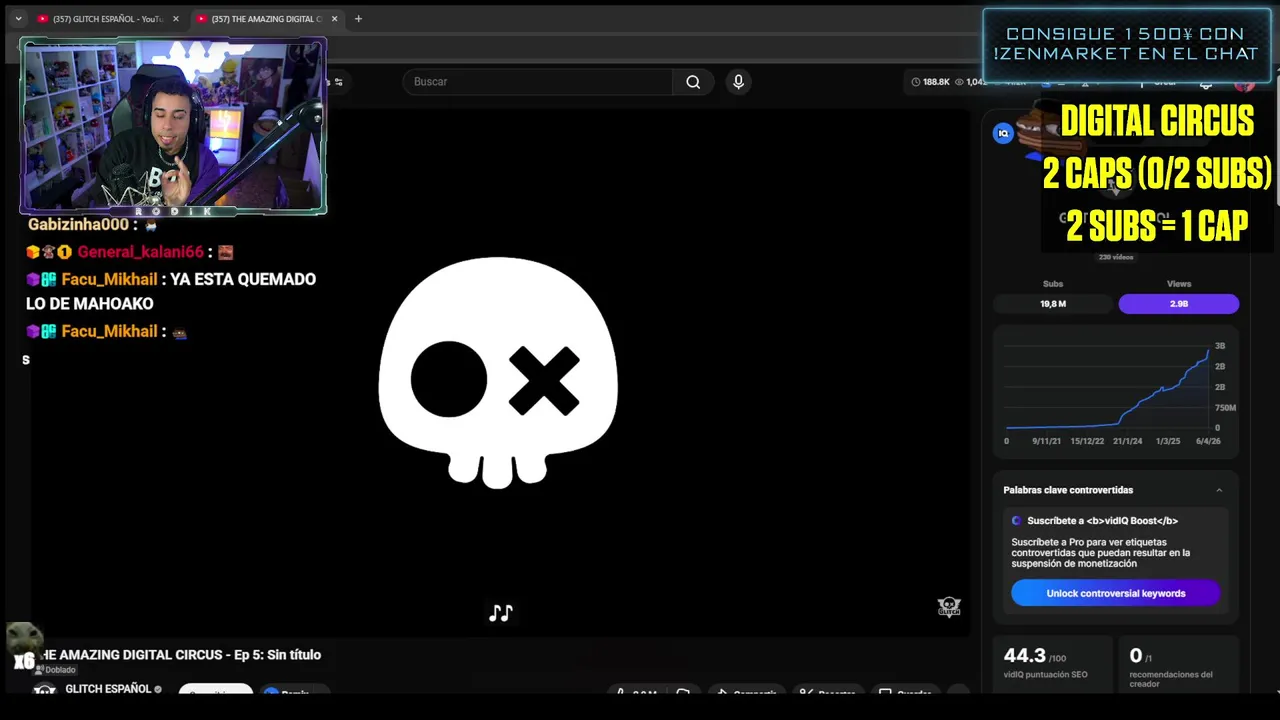Open the GLITCH ESPAÑOL channel name link
This screenshot has height=720, width=1280.
pos(108,689)
